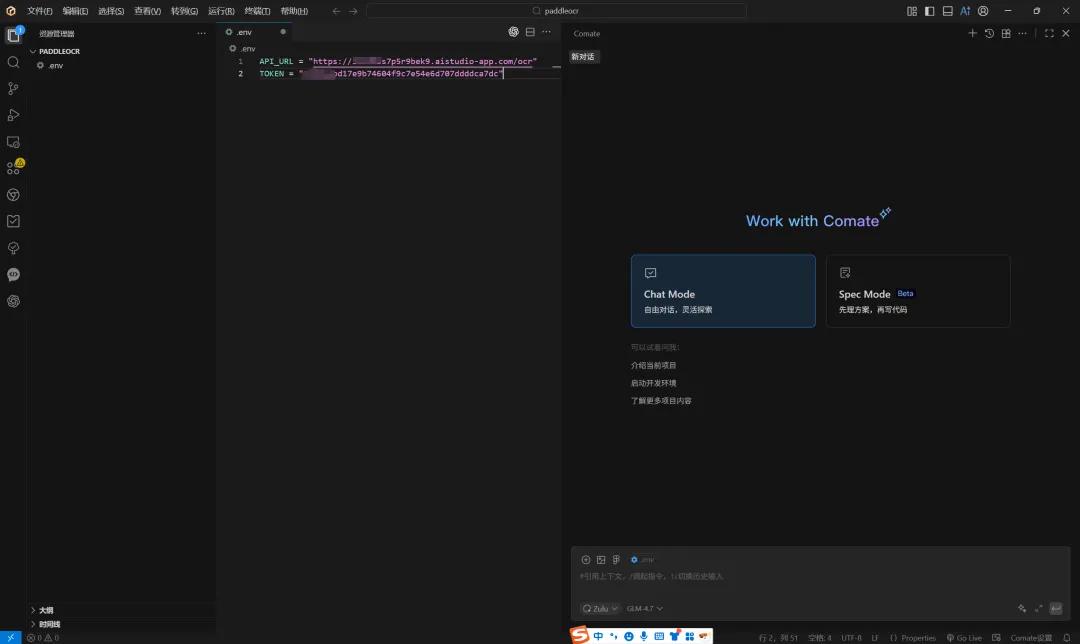Image resolution: width=1080 pixels, height=644 pixels.
Task: Toggle Comate panel fullscreen mode
Action: 1049,33
